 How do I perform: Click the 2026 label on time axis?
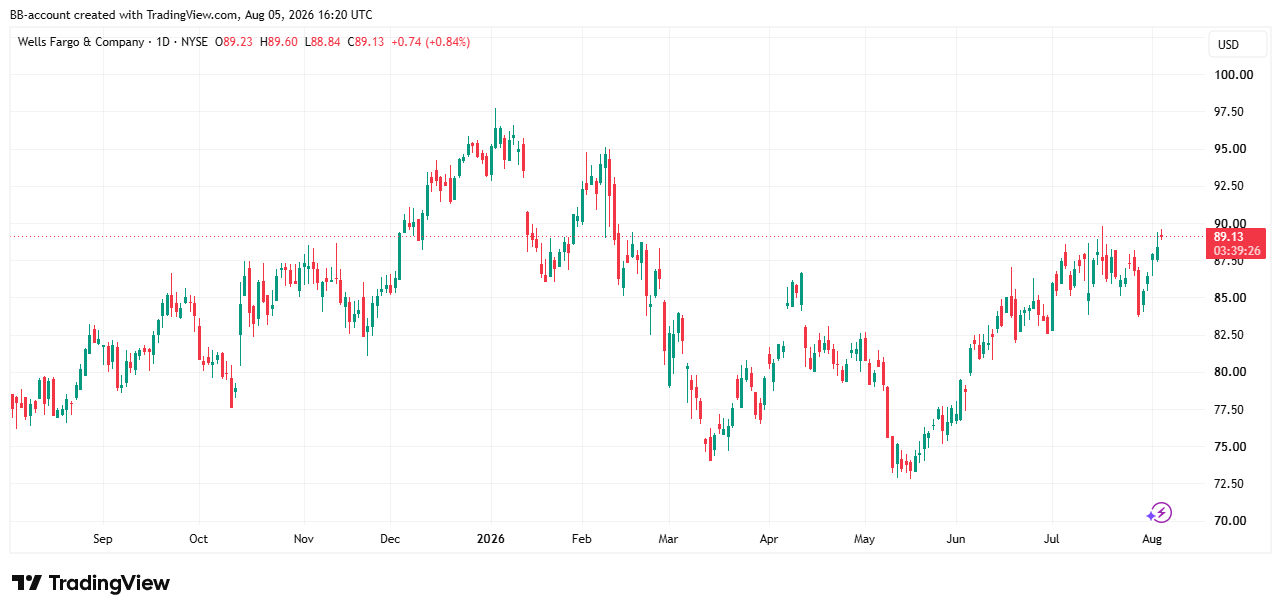point(491,539)
